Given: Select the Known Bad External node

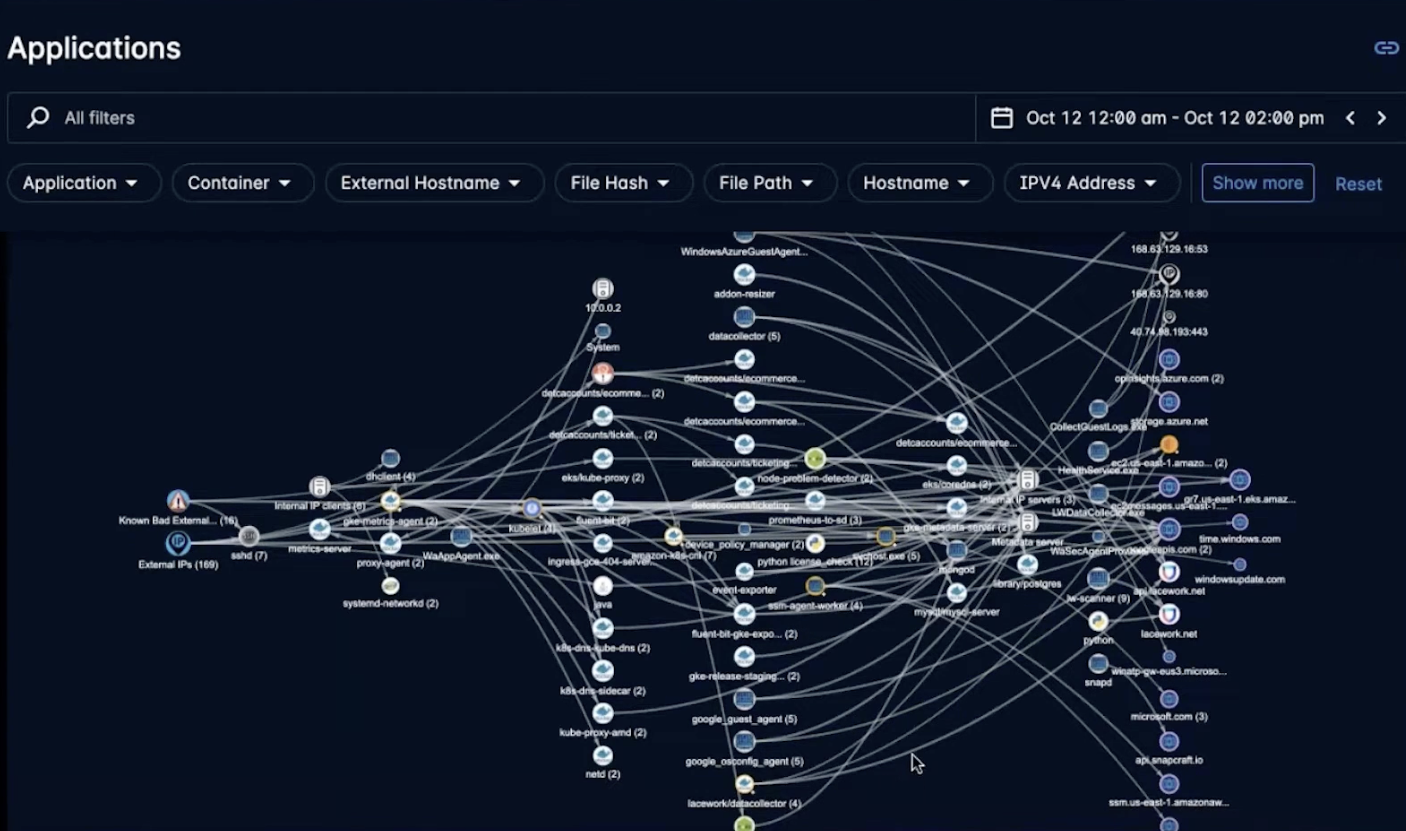Looking at the screenshot, I should [178, 501].
